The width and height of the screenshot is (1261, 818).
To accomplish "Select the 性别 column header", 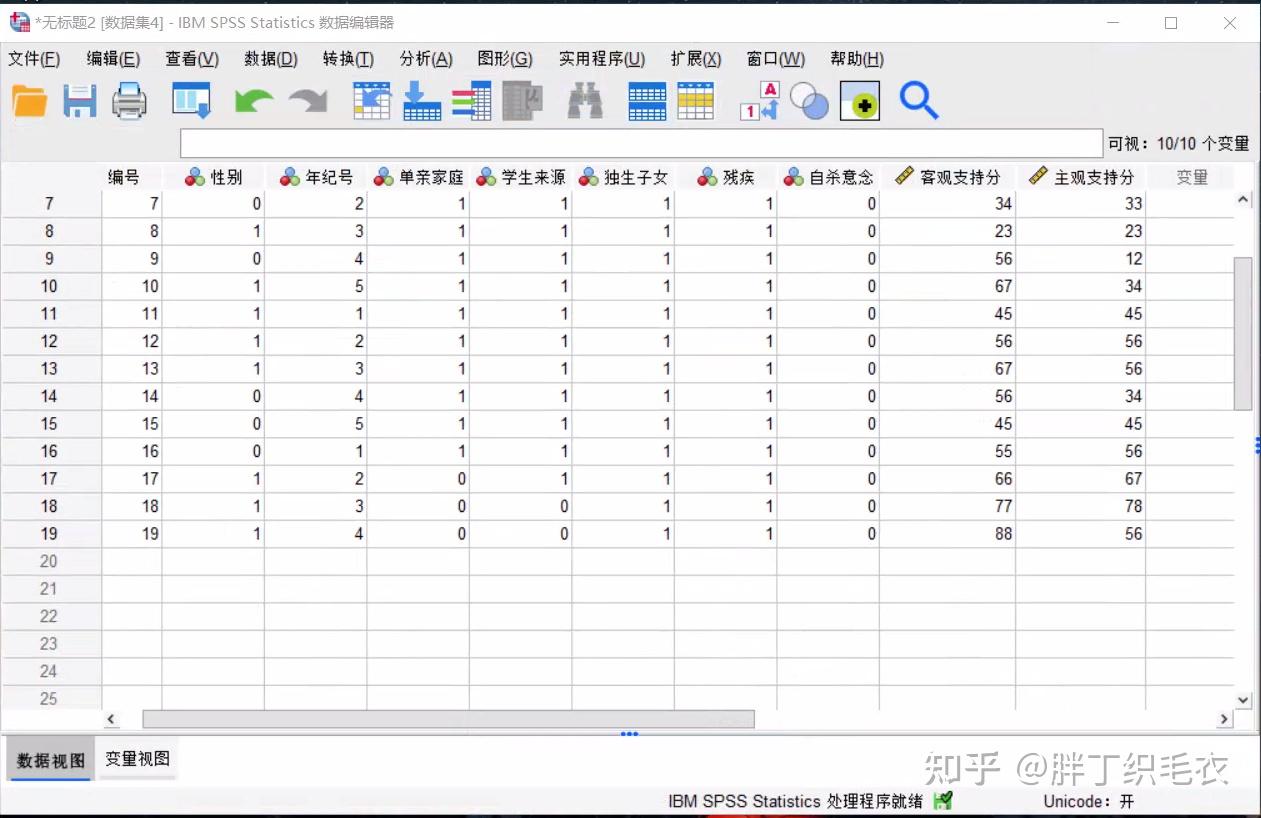I will click(213, 177).
